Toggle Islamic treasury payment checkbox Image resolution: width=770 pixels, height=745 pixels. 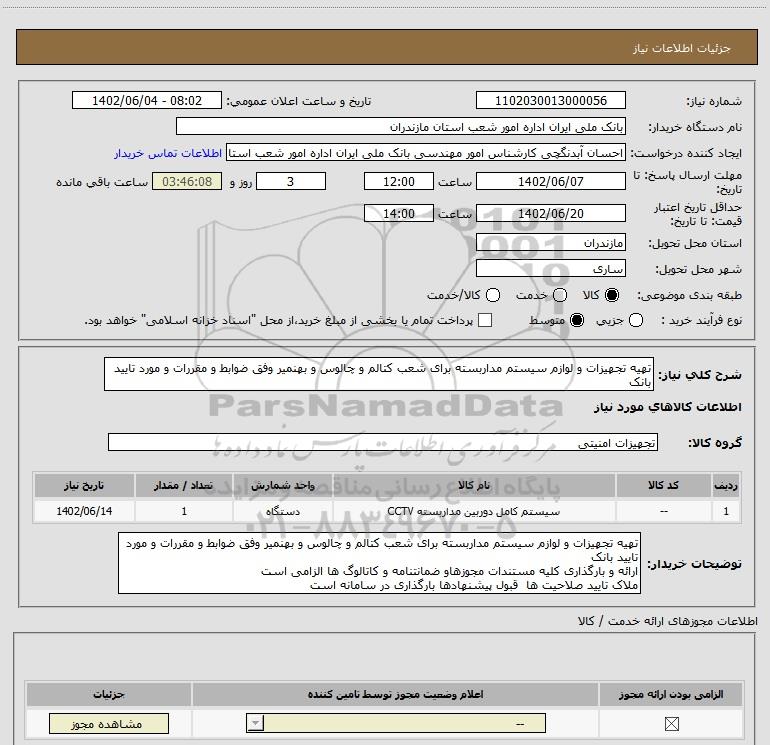coord(485,320)
